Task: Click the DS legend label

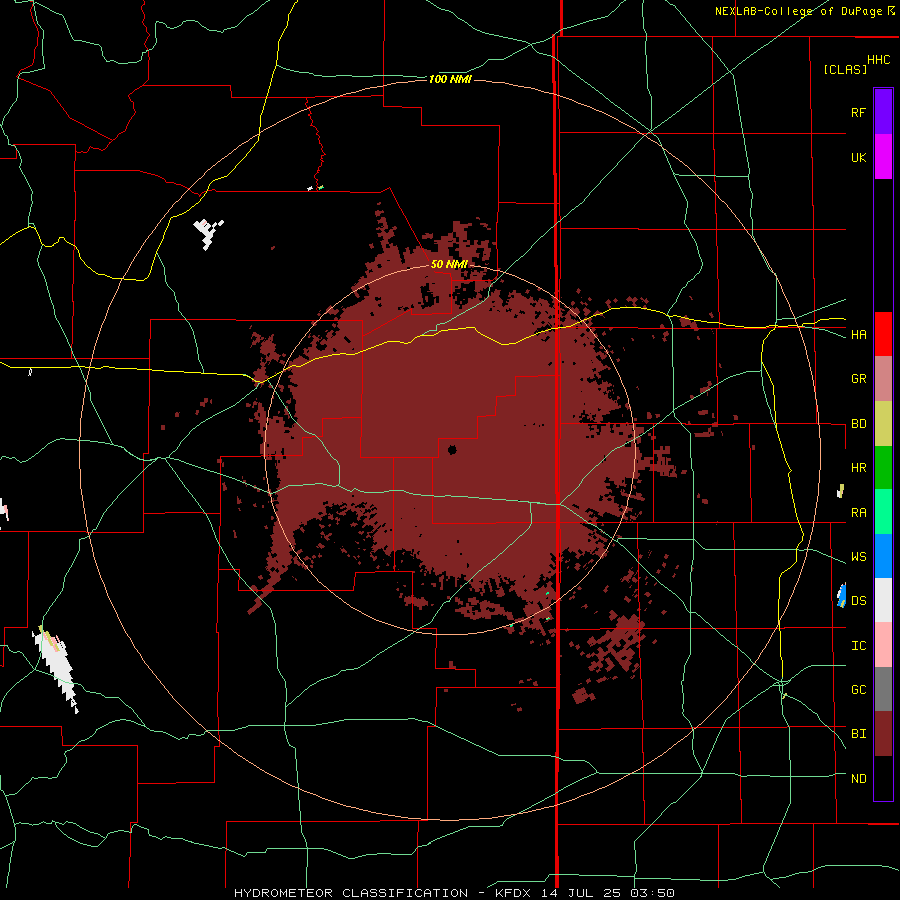Action: 858,600
